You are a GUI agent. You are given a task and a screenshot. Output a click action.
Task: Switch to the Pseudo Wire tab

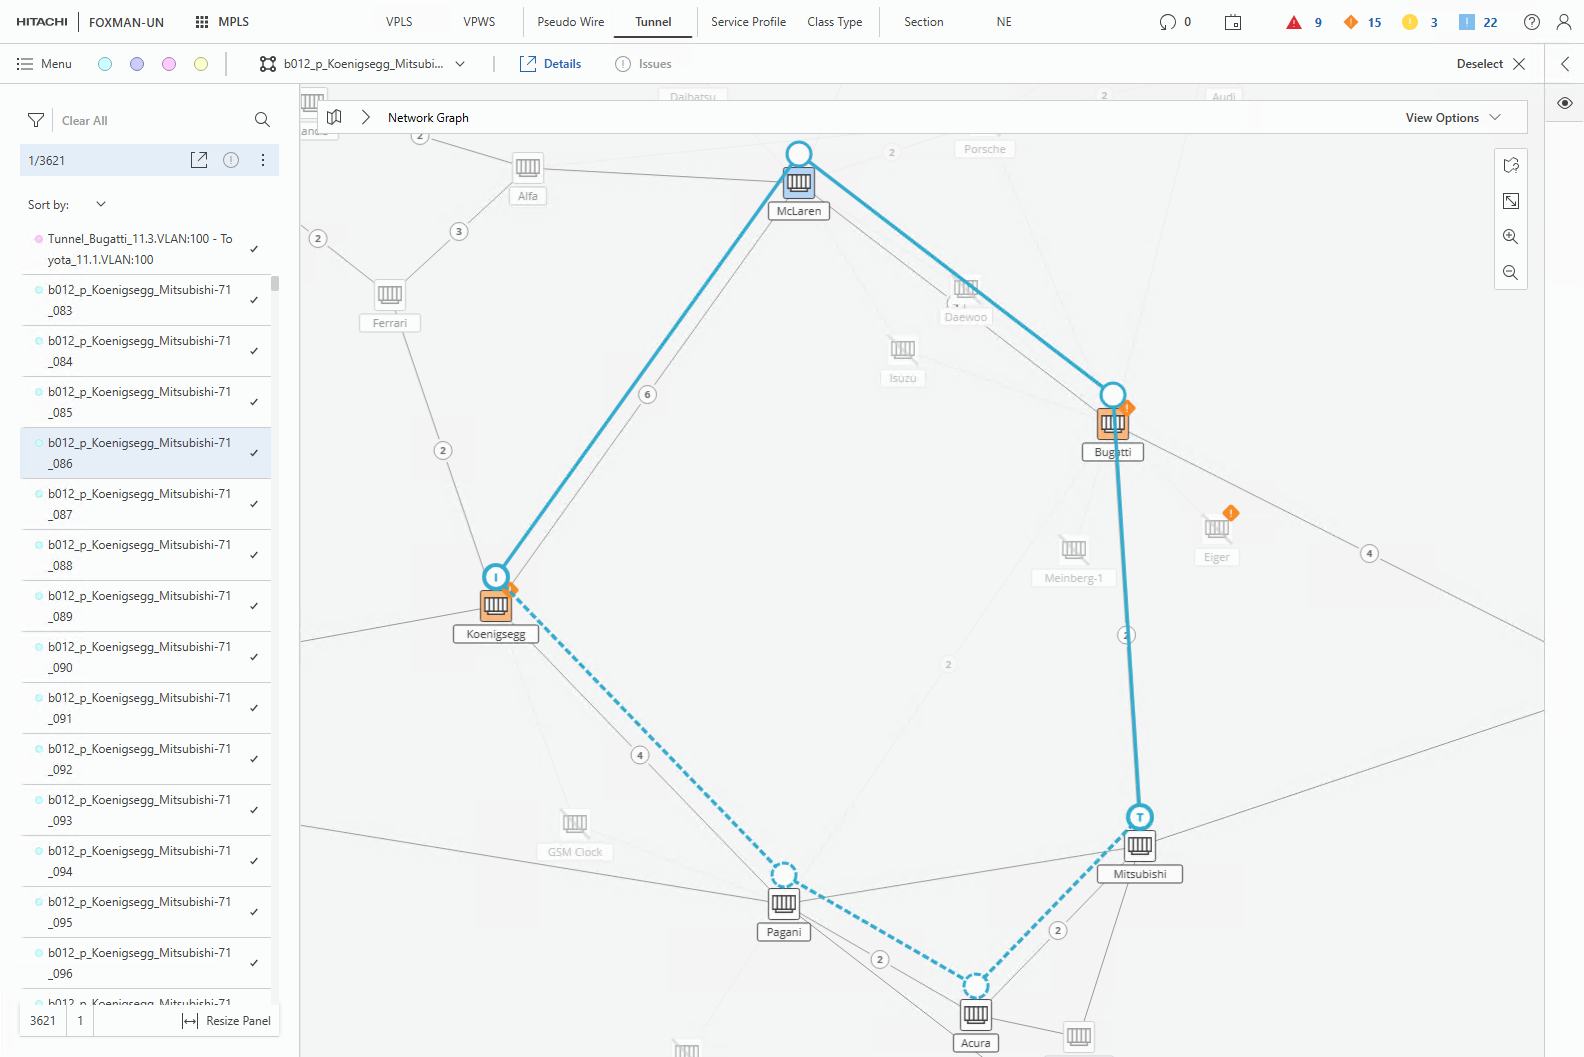pos(570,22)
